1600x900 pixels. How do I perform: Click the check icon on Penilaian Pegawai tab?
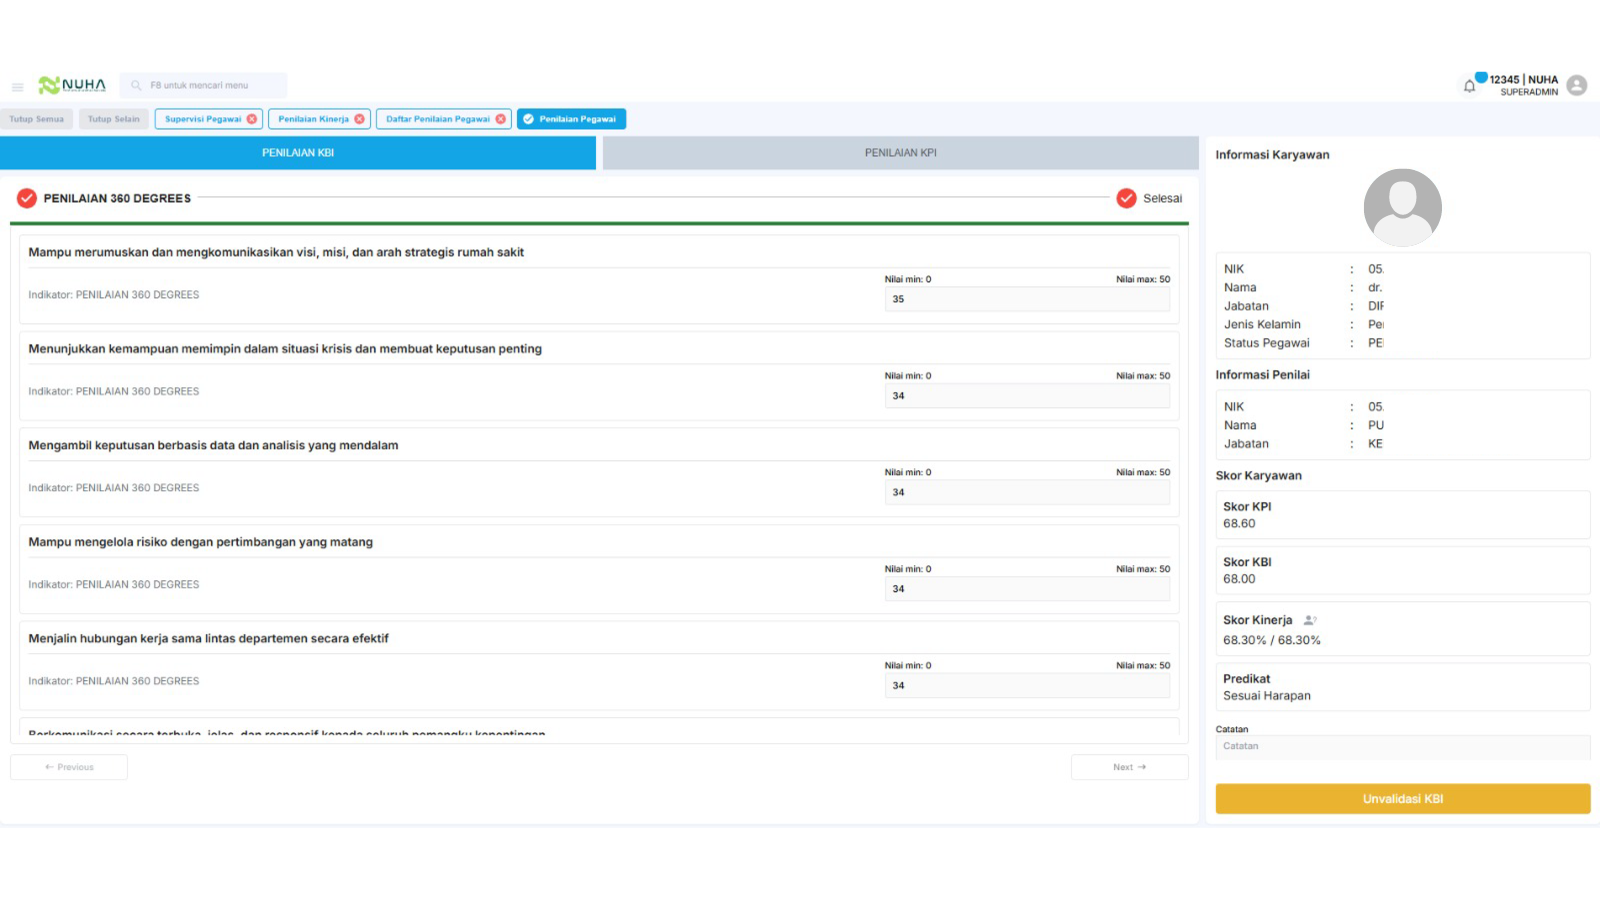coord(528,119)
